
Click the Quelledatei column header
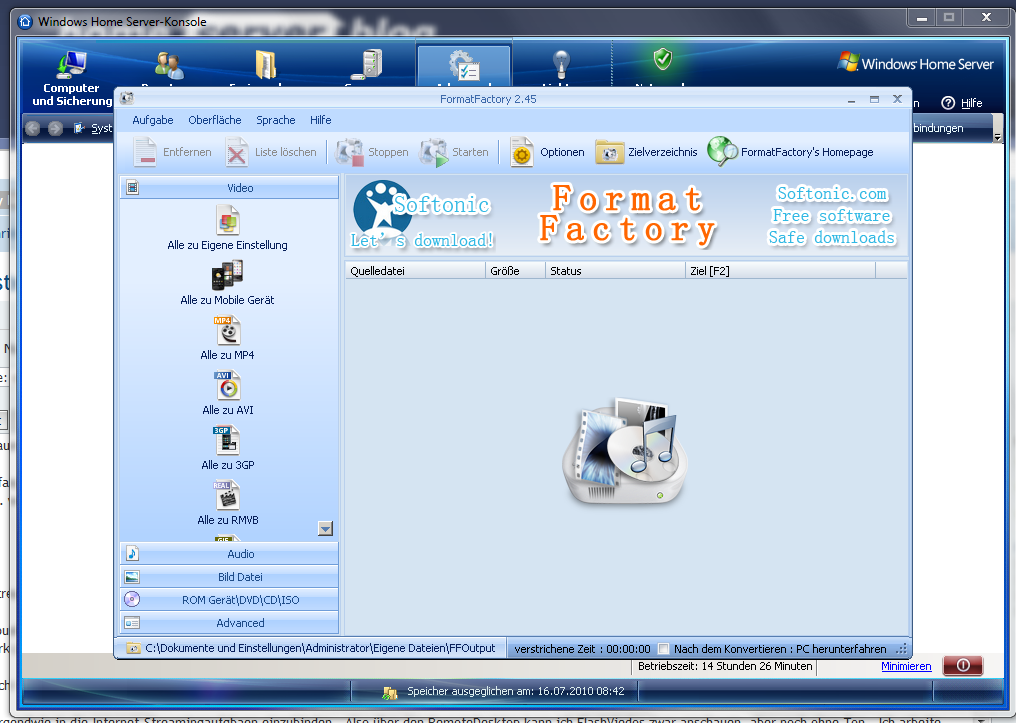(x=415, y=271)
